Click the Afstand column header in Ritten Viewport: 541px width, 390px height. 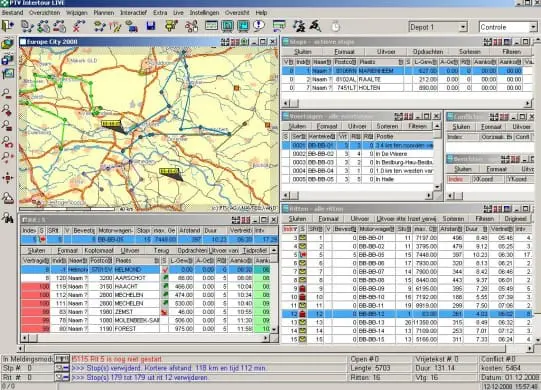(450, 229)
